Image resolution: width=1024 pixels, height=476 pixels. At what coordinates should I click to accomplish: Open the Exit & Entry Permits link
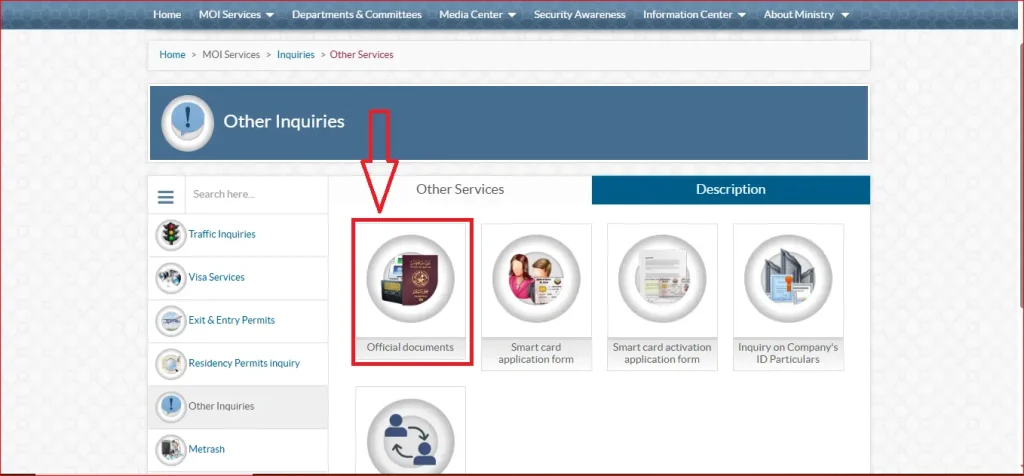pyautogui.click(x=232, y=321)
